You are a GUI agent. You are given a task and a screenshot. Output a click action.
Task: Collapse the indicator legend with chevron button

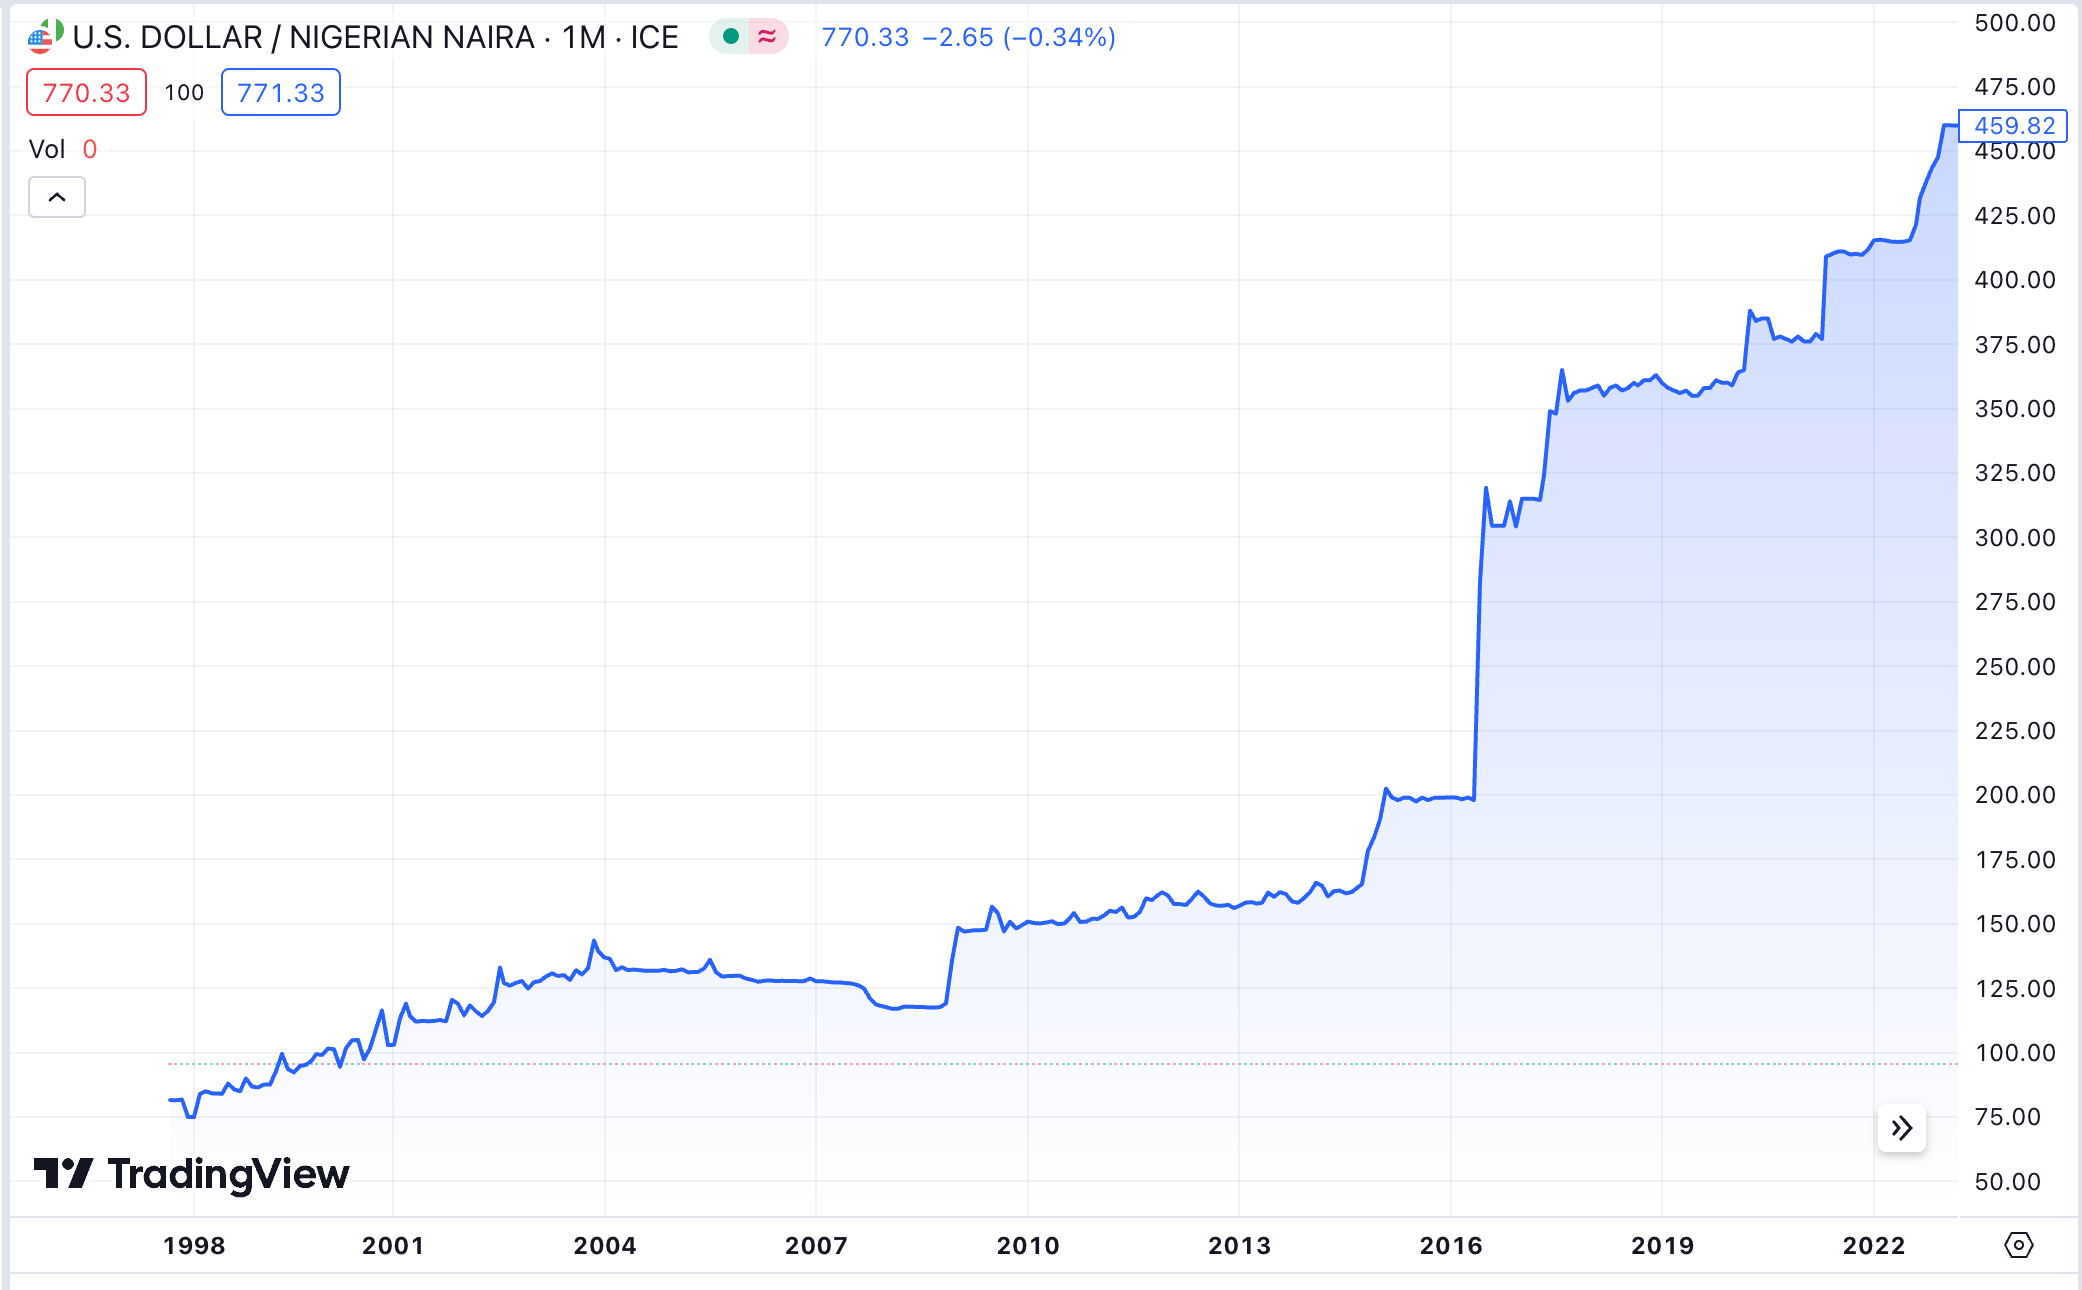[x=57, y=197]
